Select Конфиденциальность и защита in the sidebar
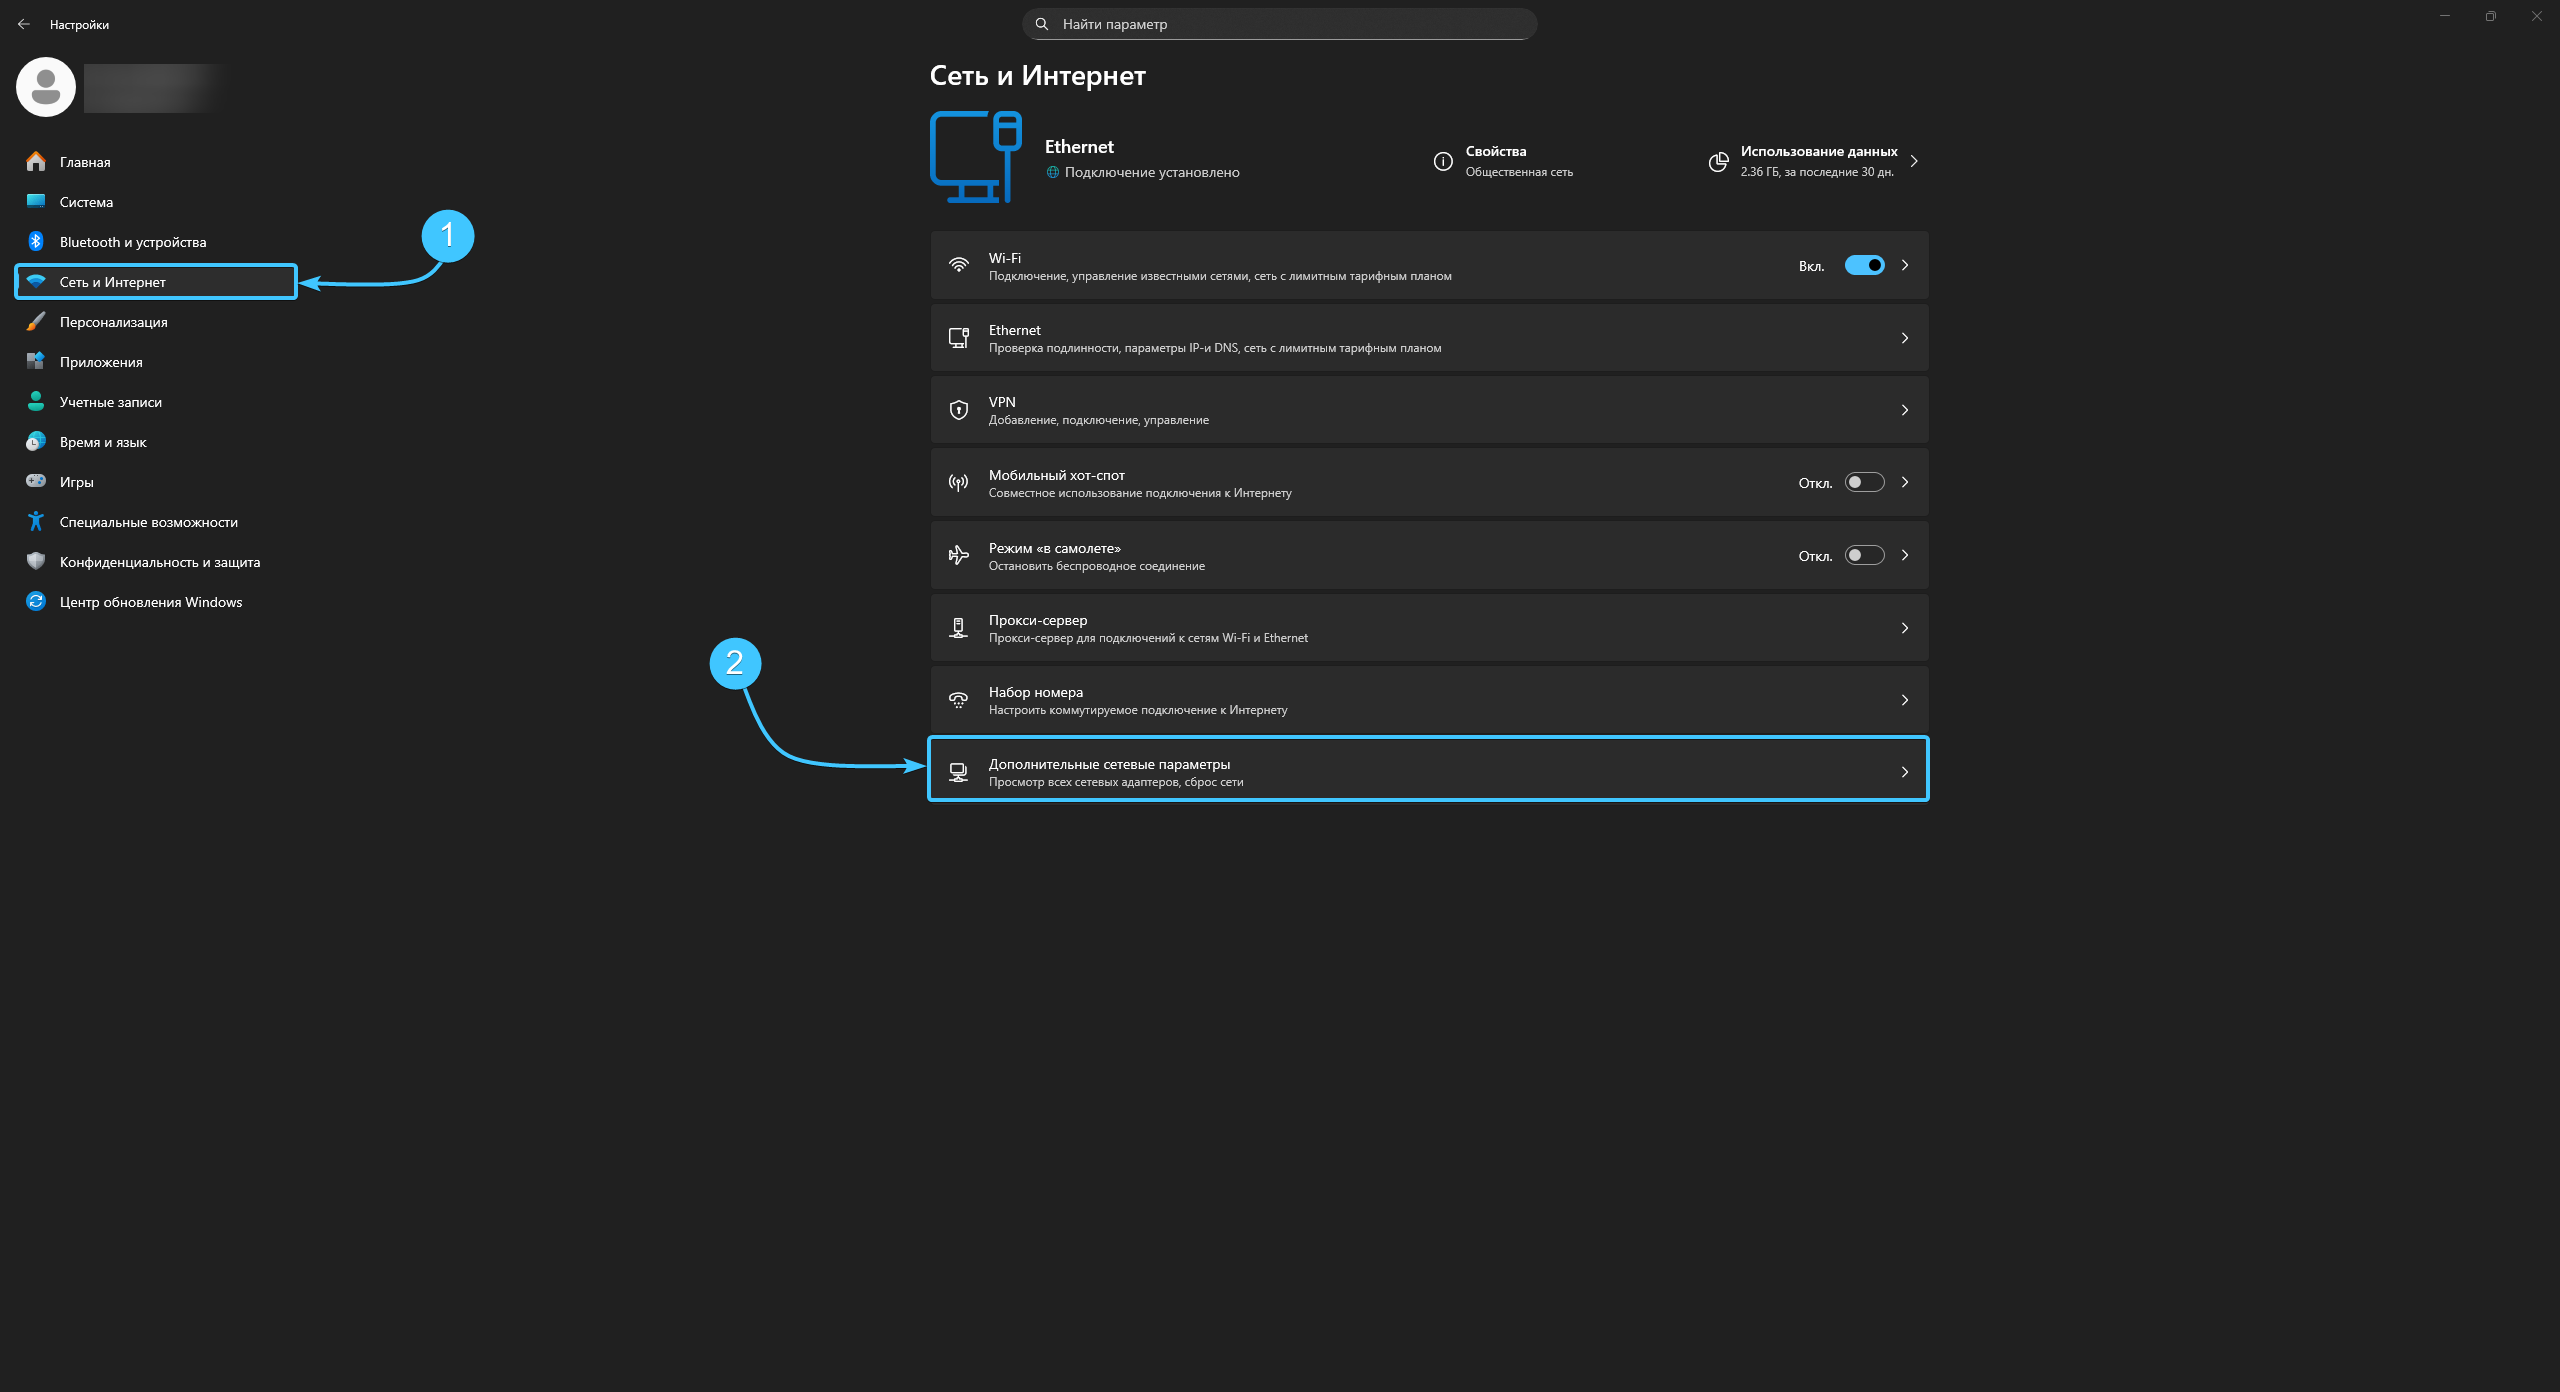Screen dimensions: 2560x1392 (x=159, y=562)
